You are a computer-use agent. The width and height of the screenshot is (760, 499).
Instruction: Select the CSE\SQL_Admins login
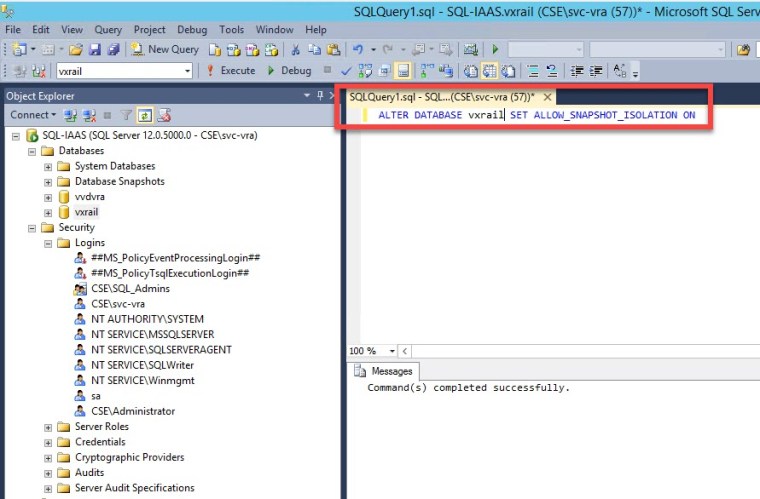(130, 288)
